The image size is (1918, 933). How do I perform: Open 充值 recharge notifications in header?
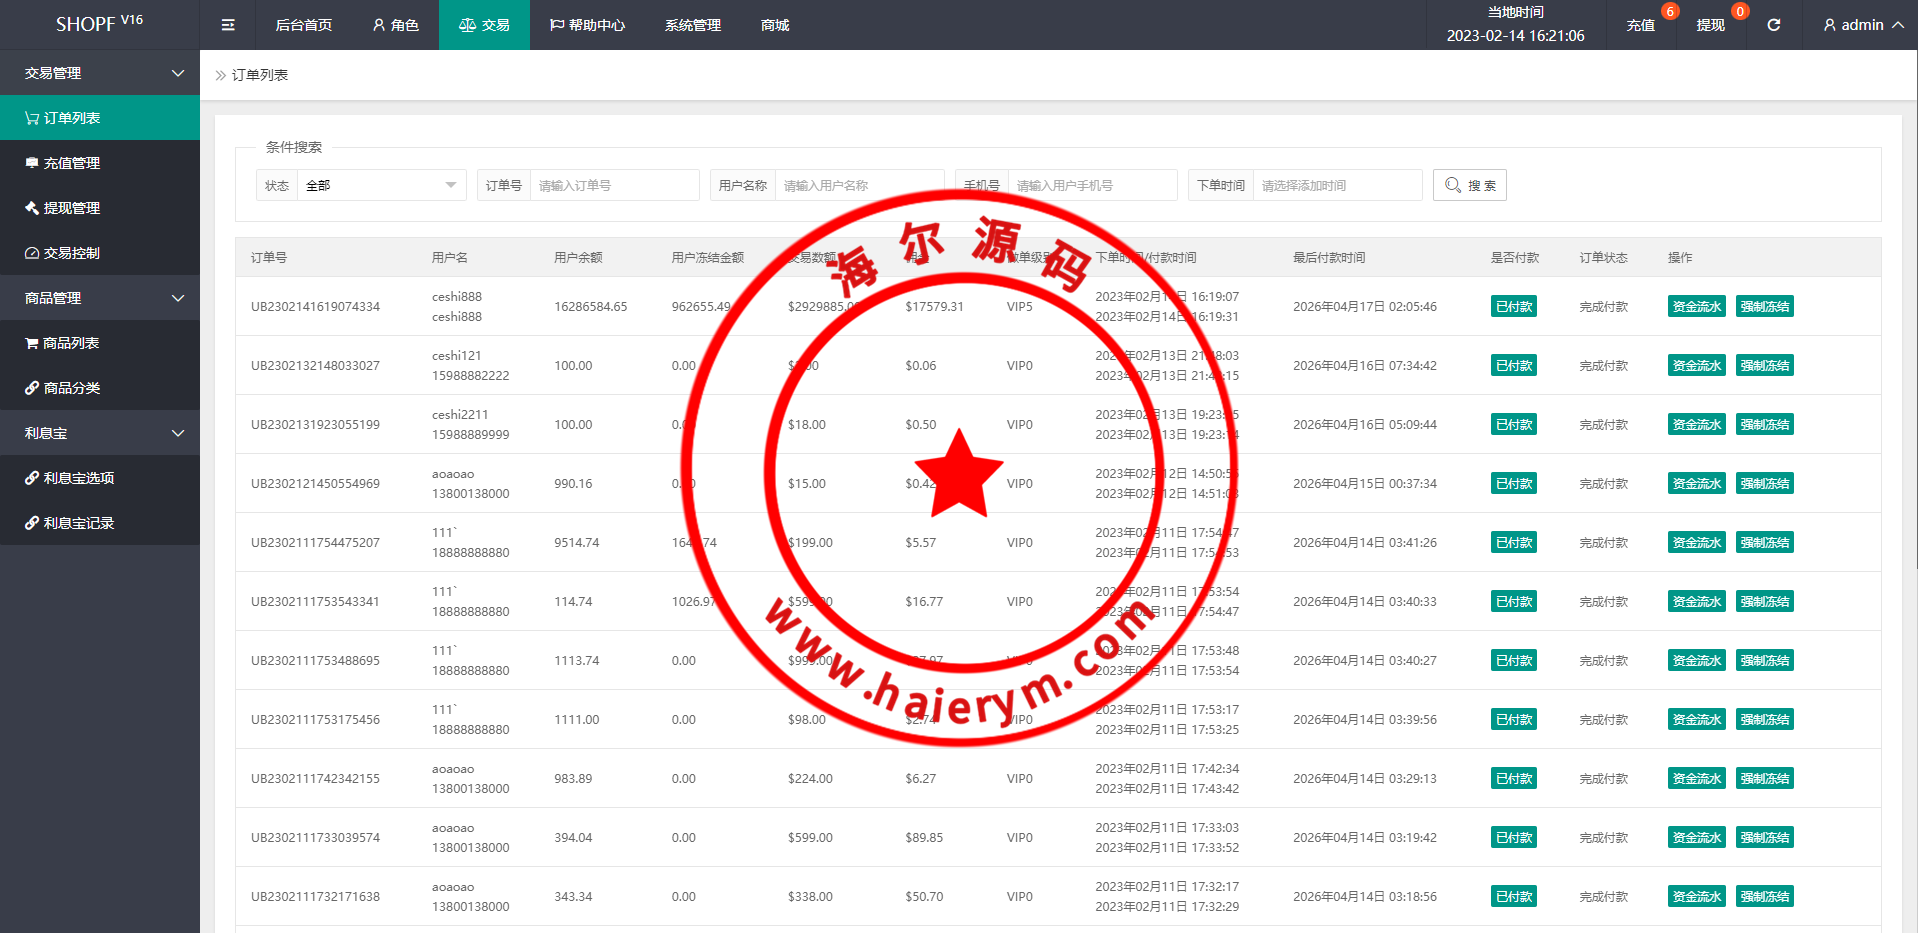(x=1640, y=25)
